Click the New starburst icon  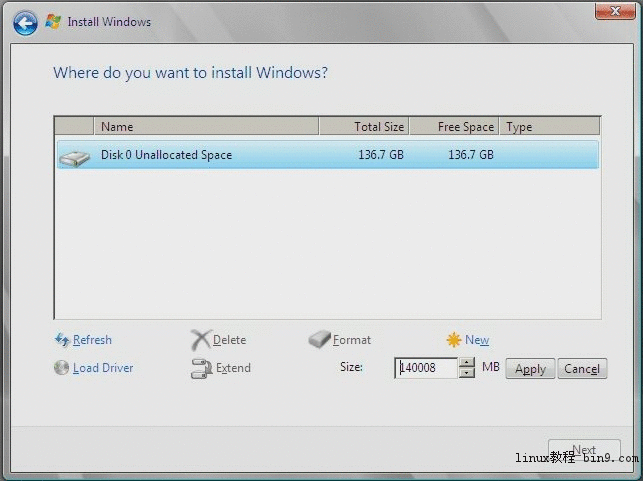[454, 340]
